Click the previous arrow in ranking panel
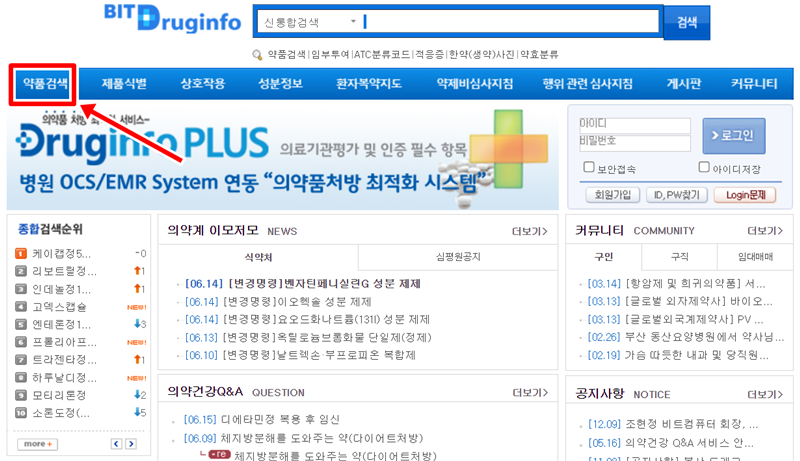This screenshot has width=800, height=461. [116, 444]
